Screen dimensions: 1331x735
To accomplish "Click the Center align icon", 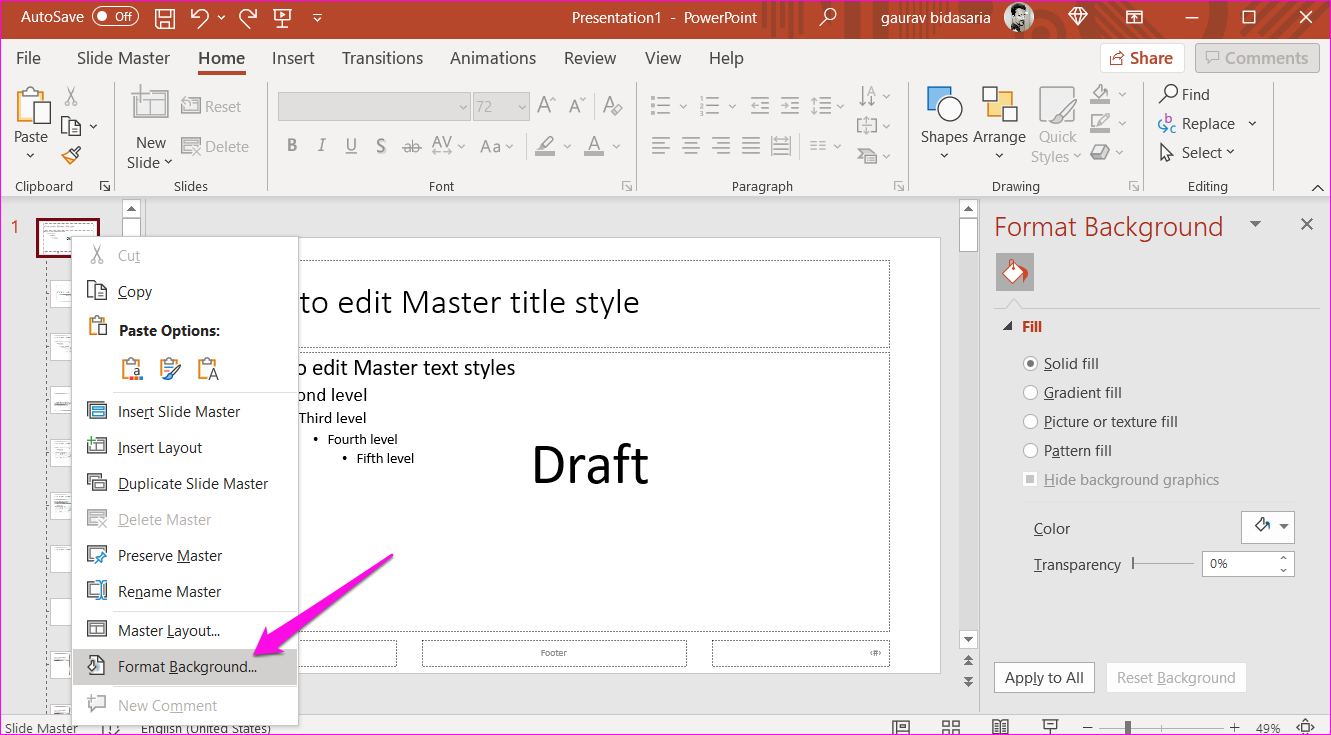I will coord(690,146).
